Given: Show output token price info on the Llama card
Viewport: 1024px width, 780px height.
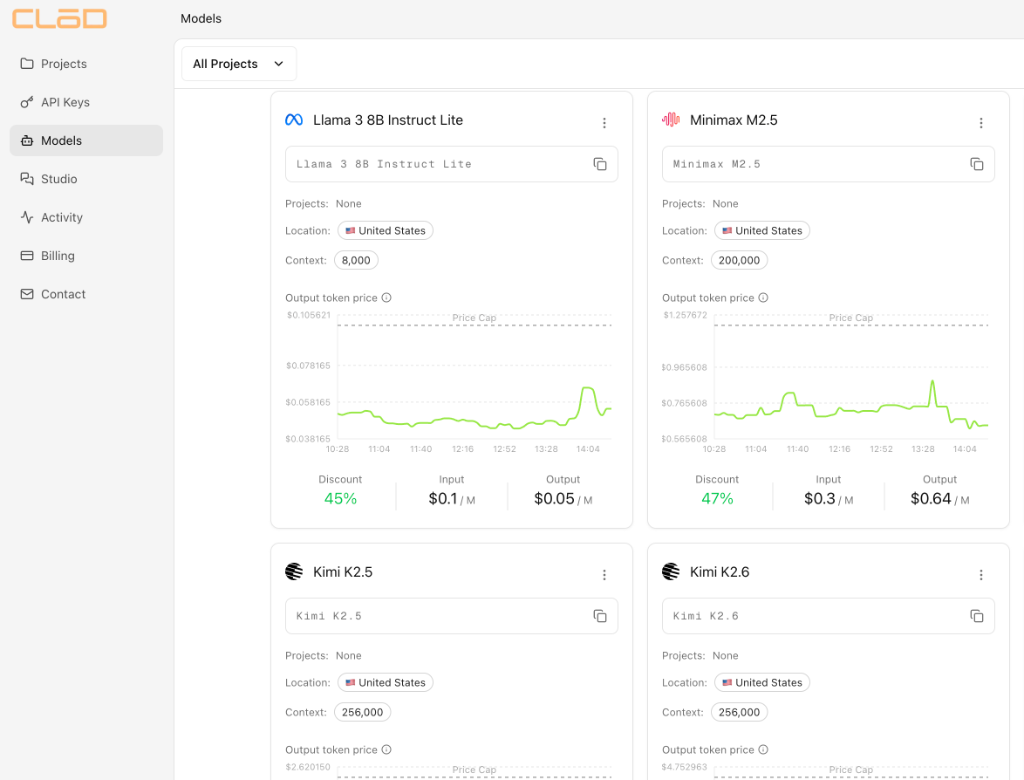Looking at the screenshot, I should (387, 298).
